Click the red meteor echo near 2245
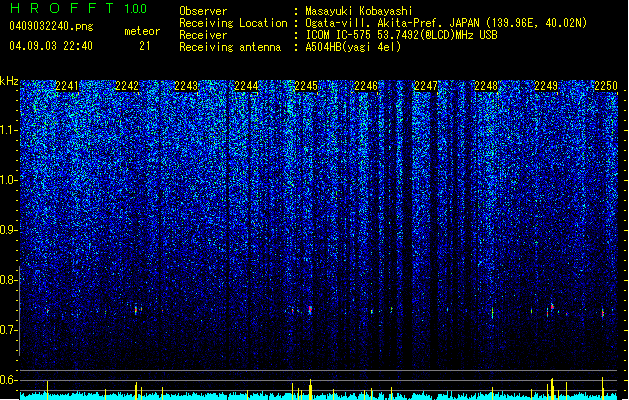Screen dimensions: 629x400 (x=310, y=309)
